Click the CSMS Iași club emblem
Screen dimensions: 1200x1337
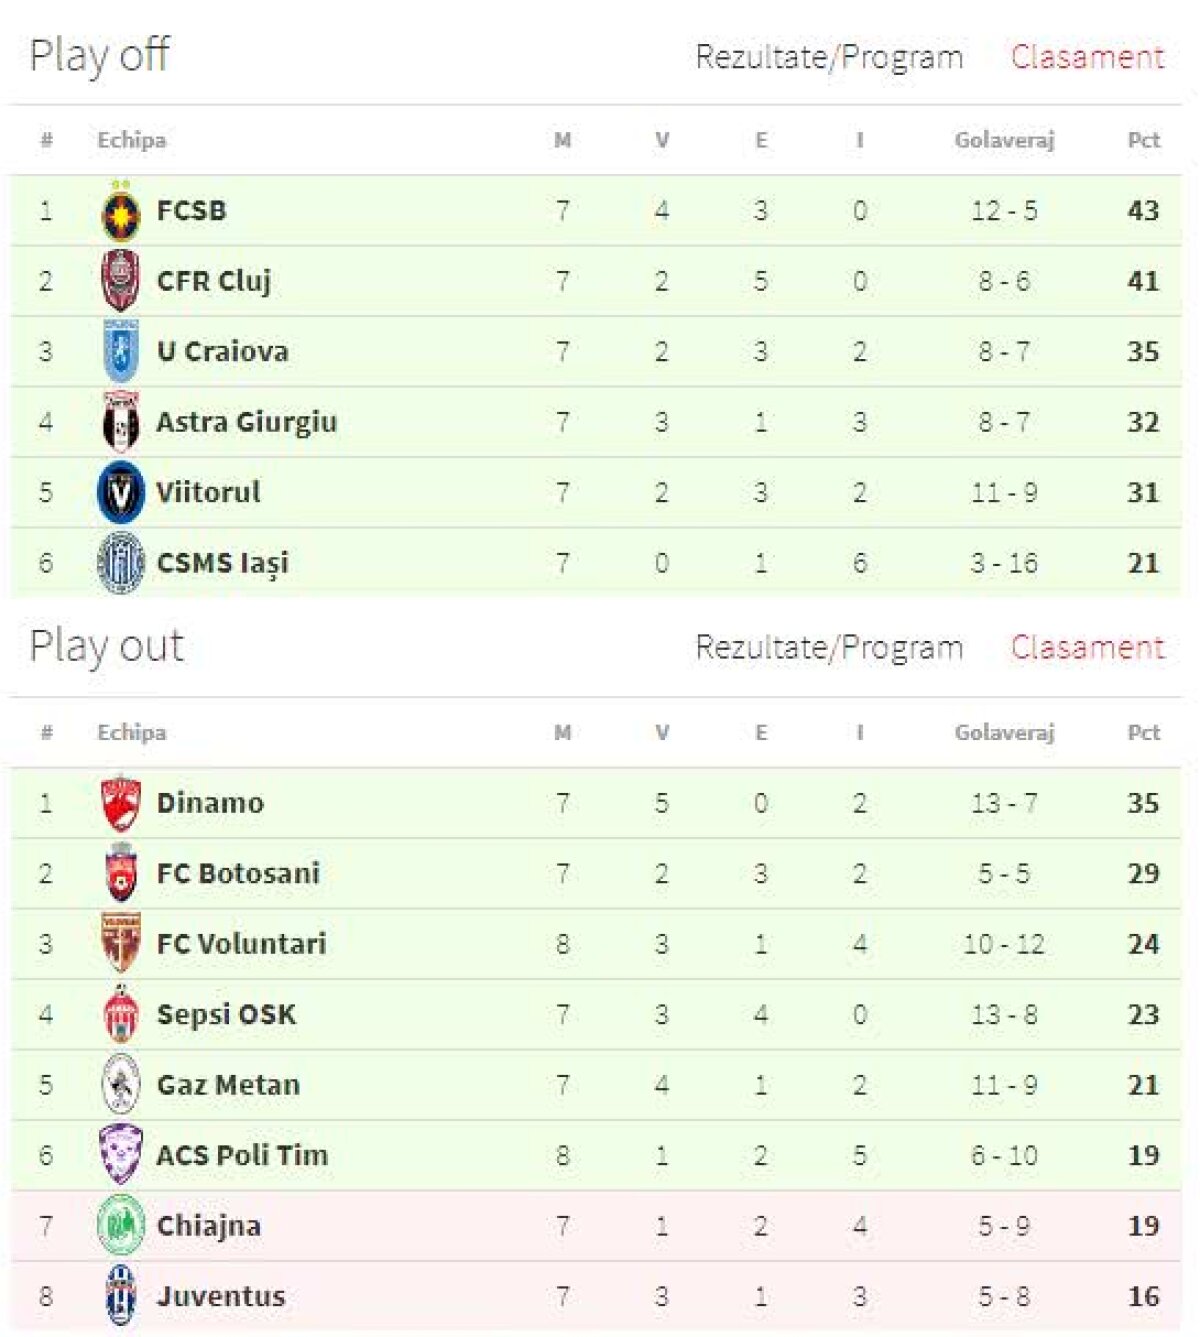click(121, 563)
